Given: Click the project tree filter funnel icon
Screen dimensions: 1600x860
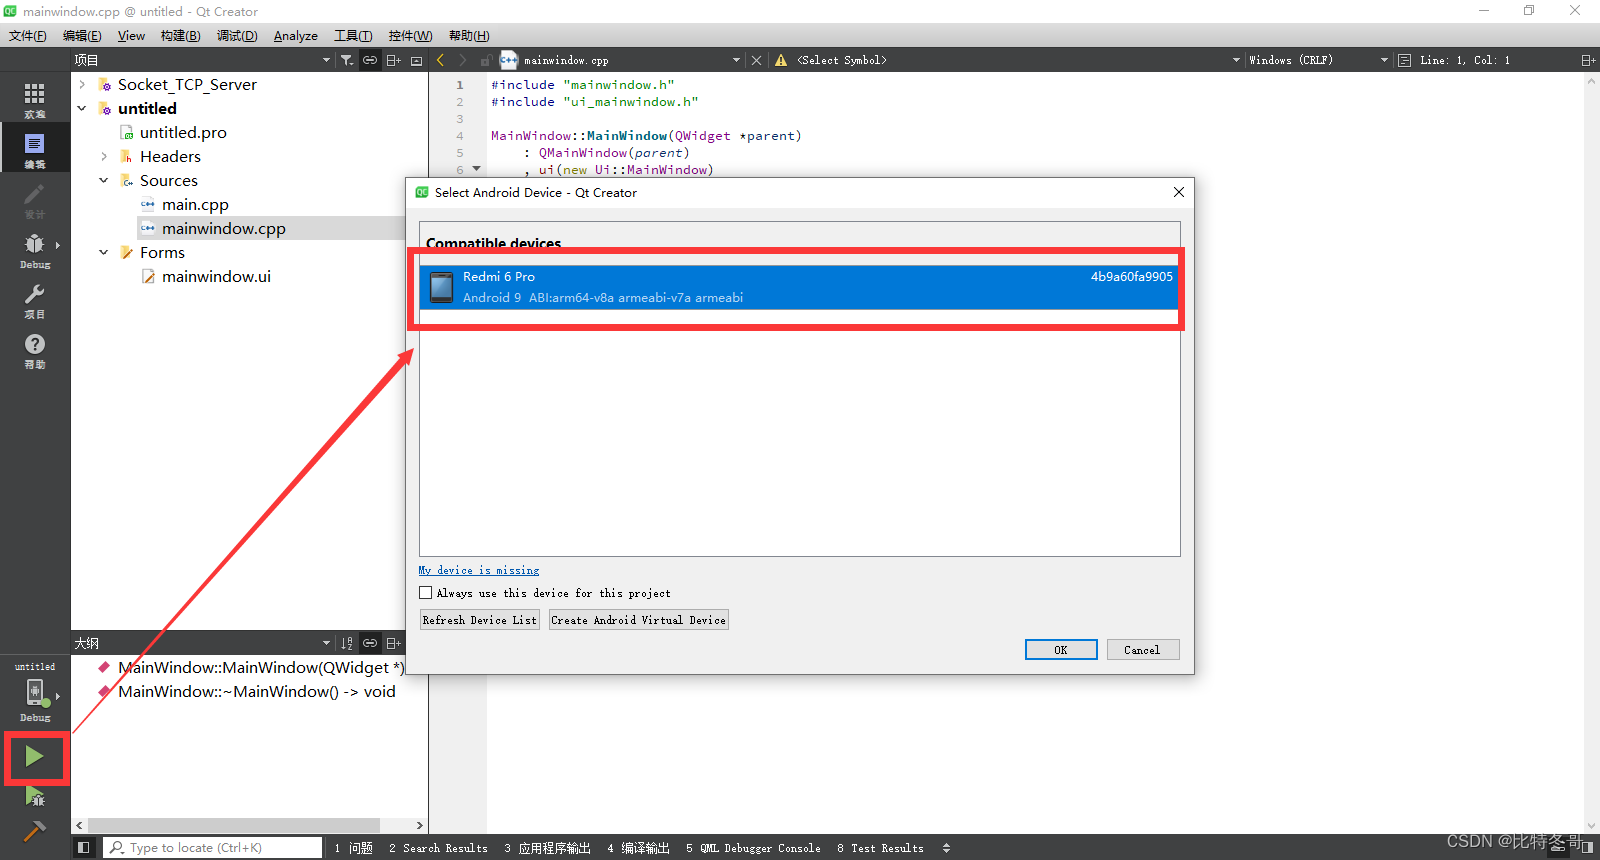Looking at the screenshot, I should tap(346, 60).
